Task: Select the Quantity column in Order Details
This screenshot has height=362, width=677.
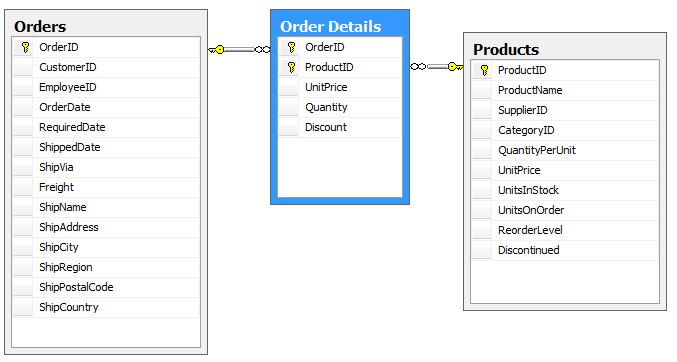Action: tap(340, 107)
